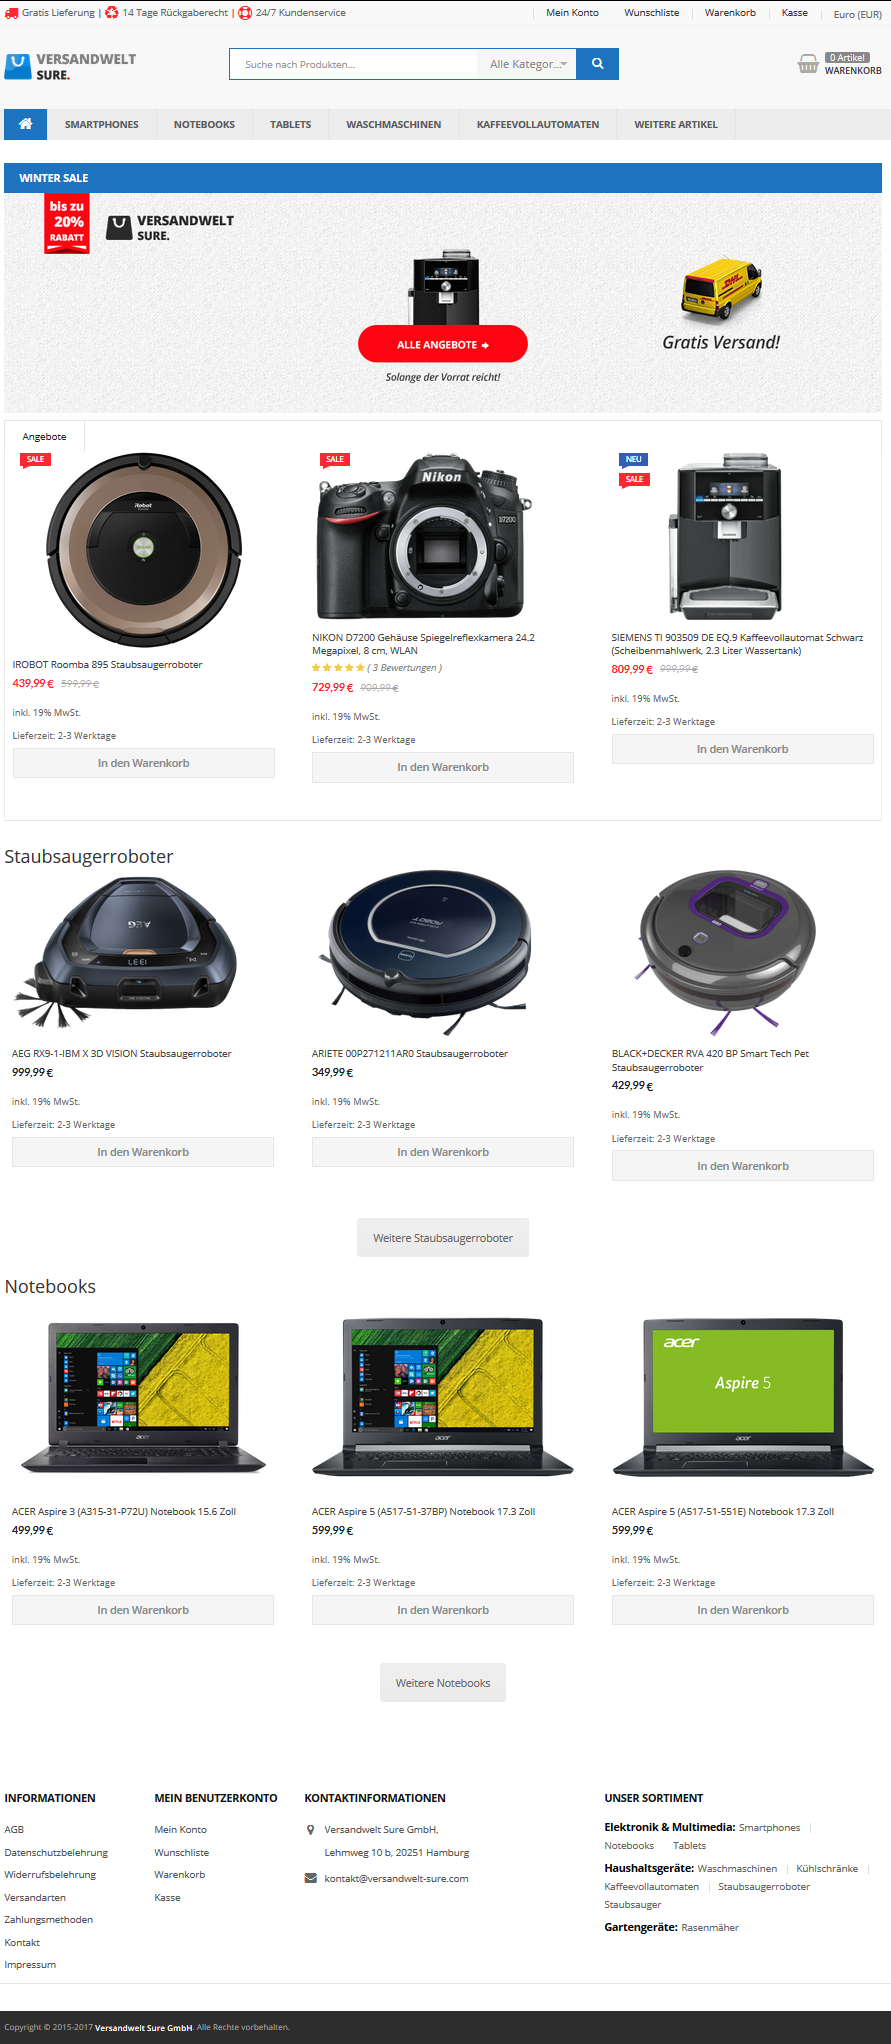Image resolution: width=891 pixels, height=2044 pixels.
Task: Expand the Weitere Artikel menu
Action: tap(676, 125)
